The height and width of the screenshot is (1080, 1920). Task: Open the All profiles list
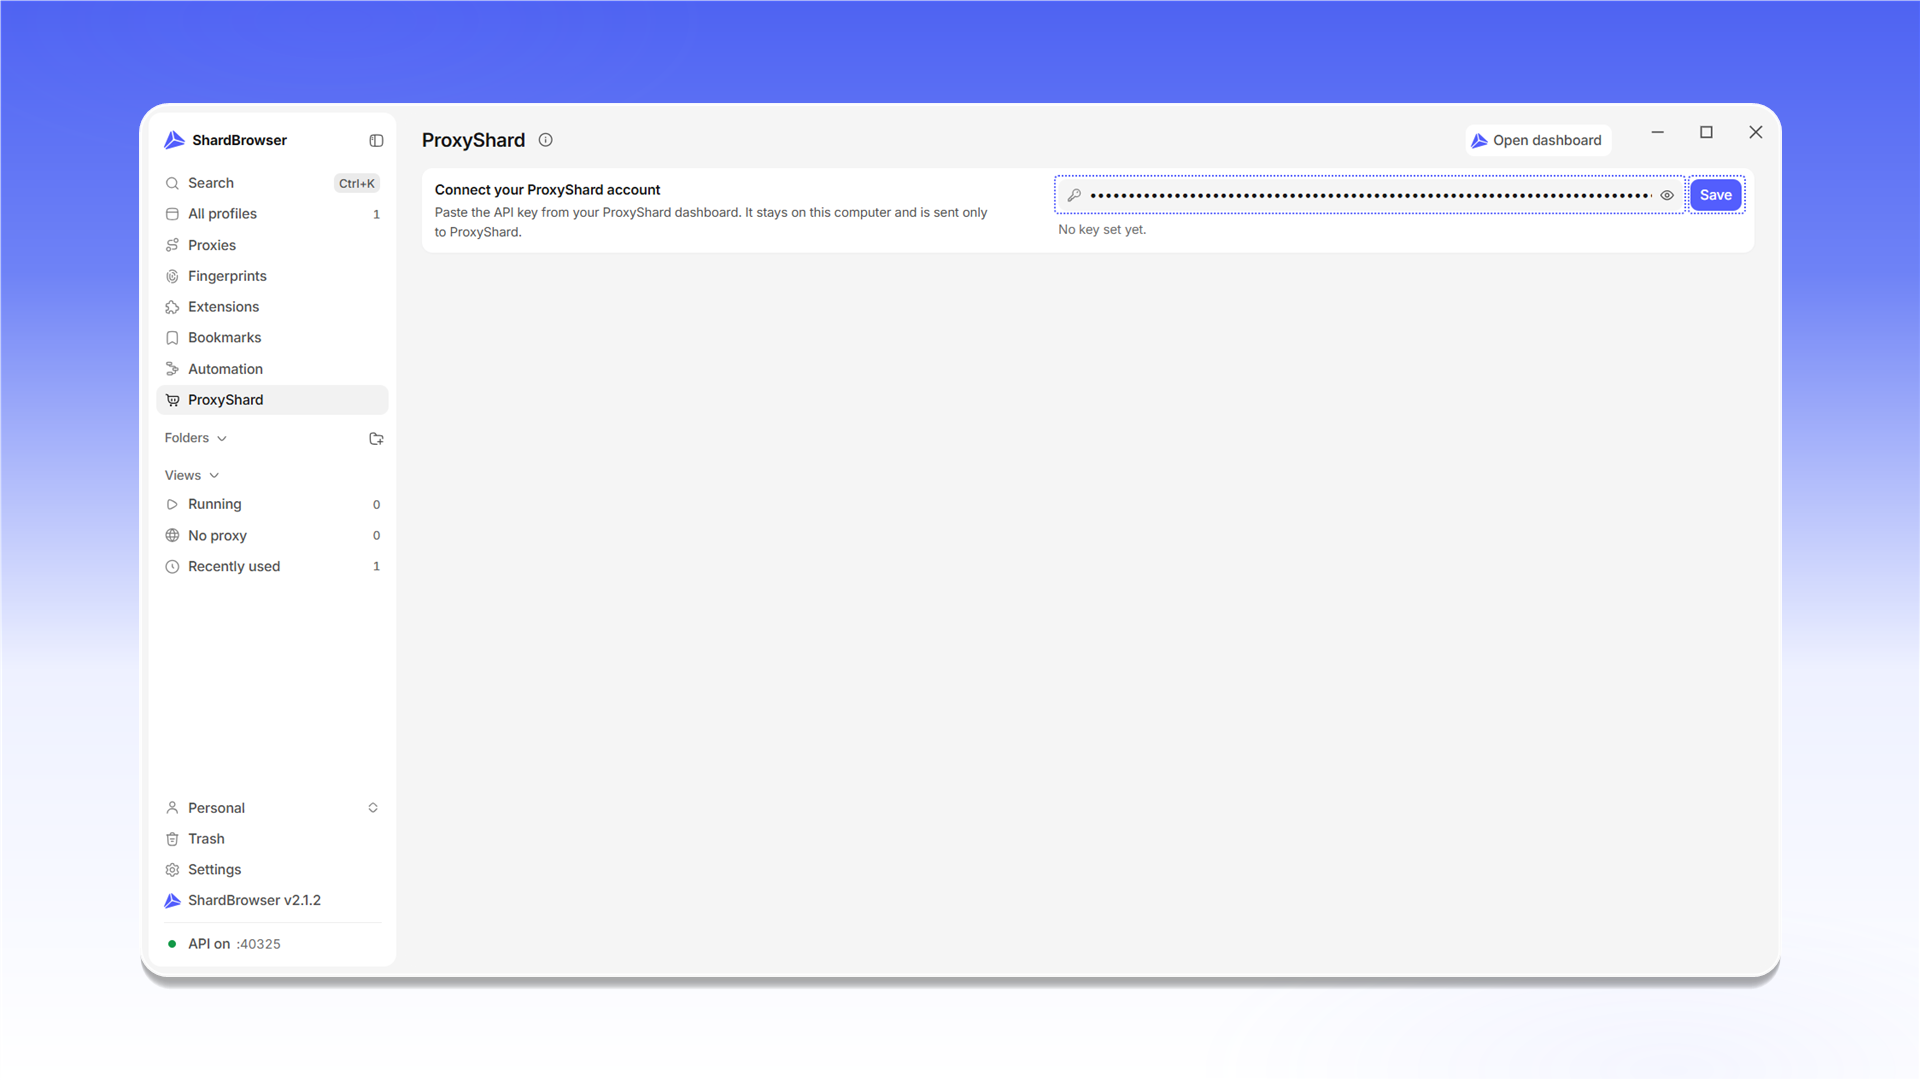pyautogui.click(x=272, y=214)
